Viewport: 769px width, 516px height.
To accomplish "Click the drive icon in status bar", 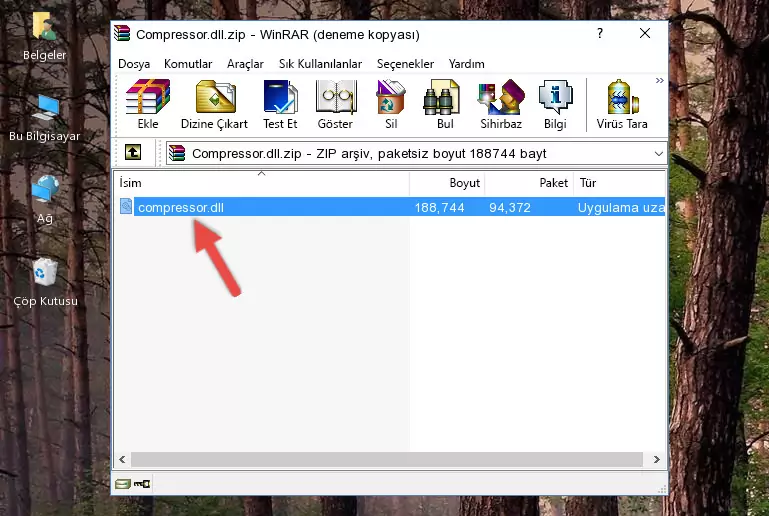I will click(x=123, y=484).
